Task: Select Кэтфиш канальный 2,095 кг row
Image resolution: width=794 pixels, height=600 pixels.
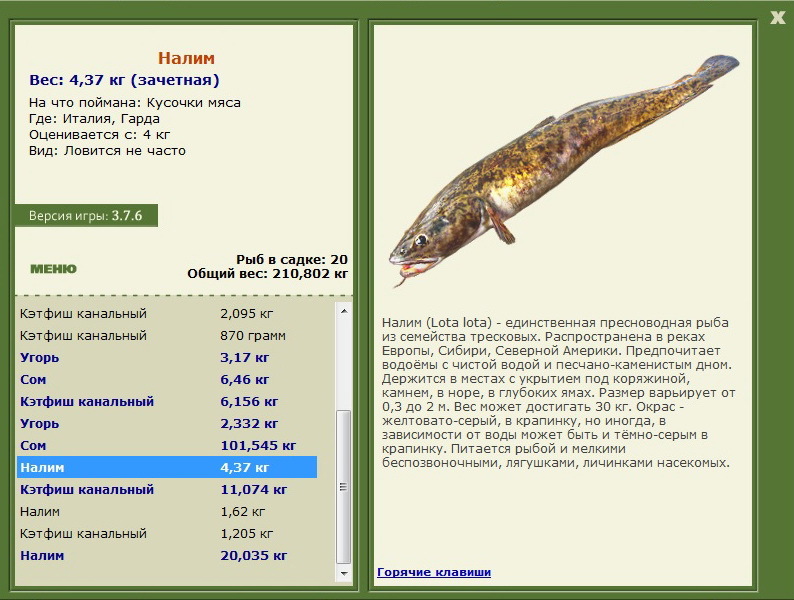Action: pyautogui.click(x=166, y=313)
